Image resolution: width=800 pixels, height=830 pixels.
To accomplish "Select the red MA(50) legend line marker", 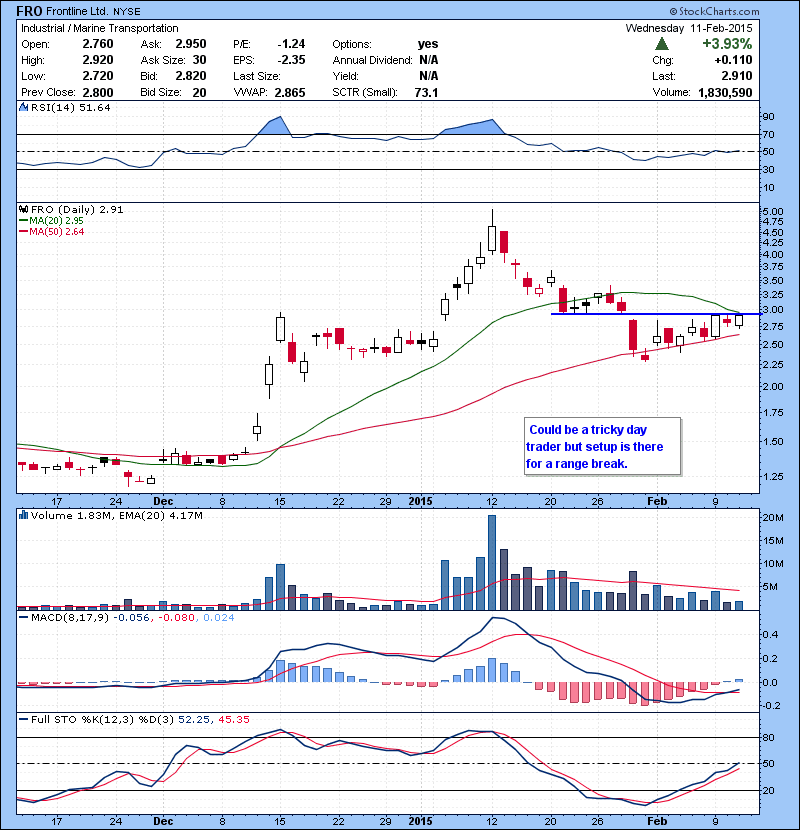I will [x=23, y=232].
